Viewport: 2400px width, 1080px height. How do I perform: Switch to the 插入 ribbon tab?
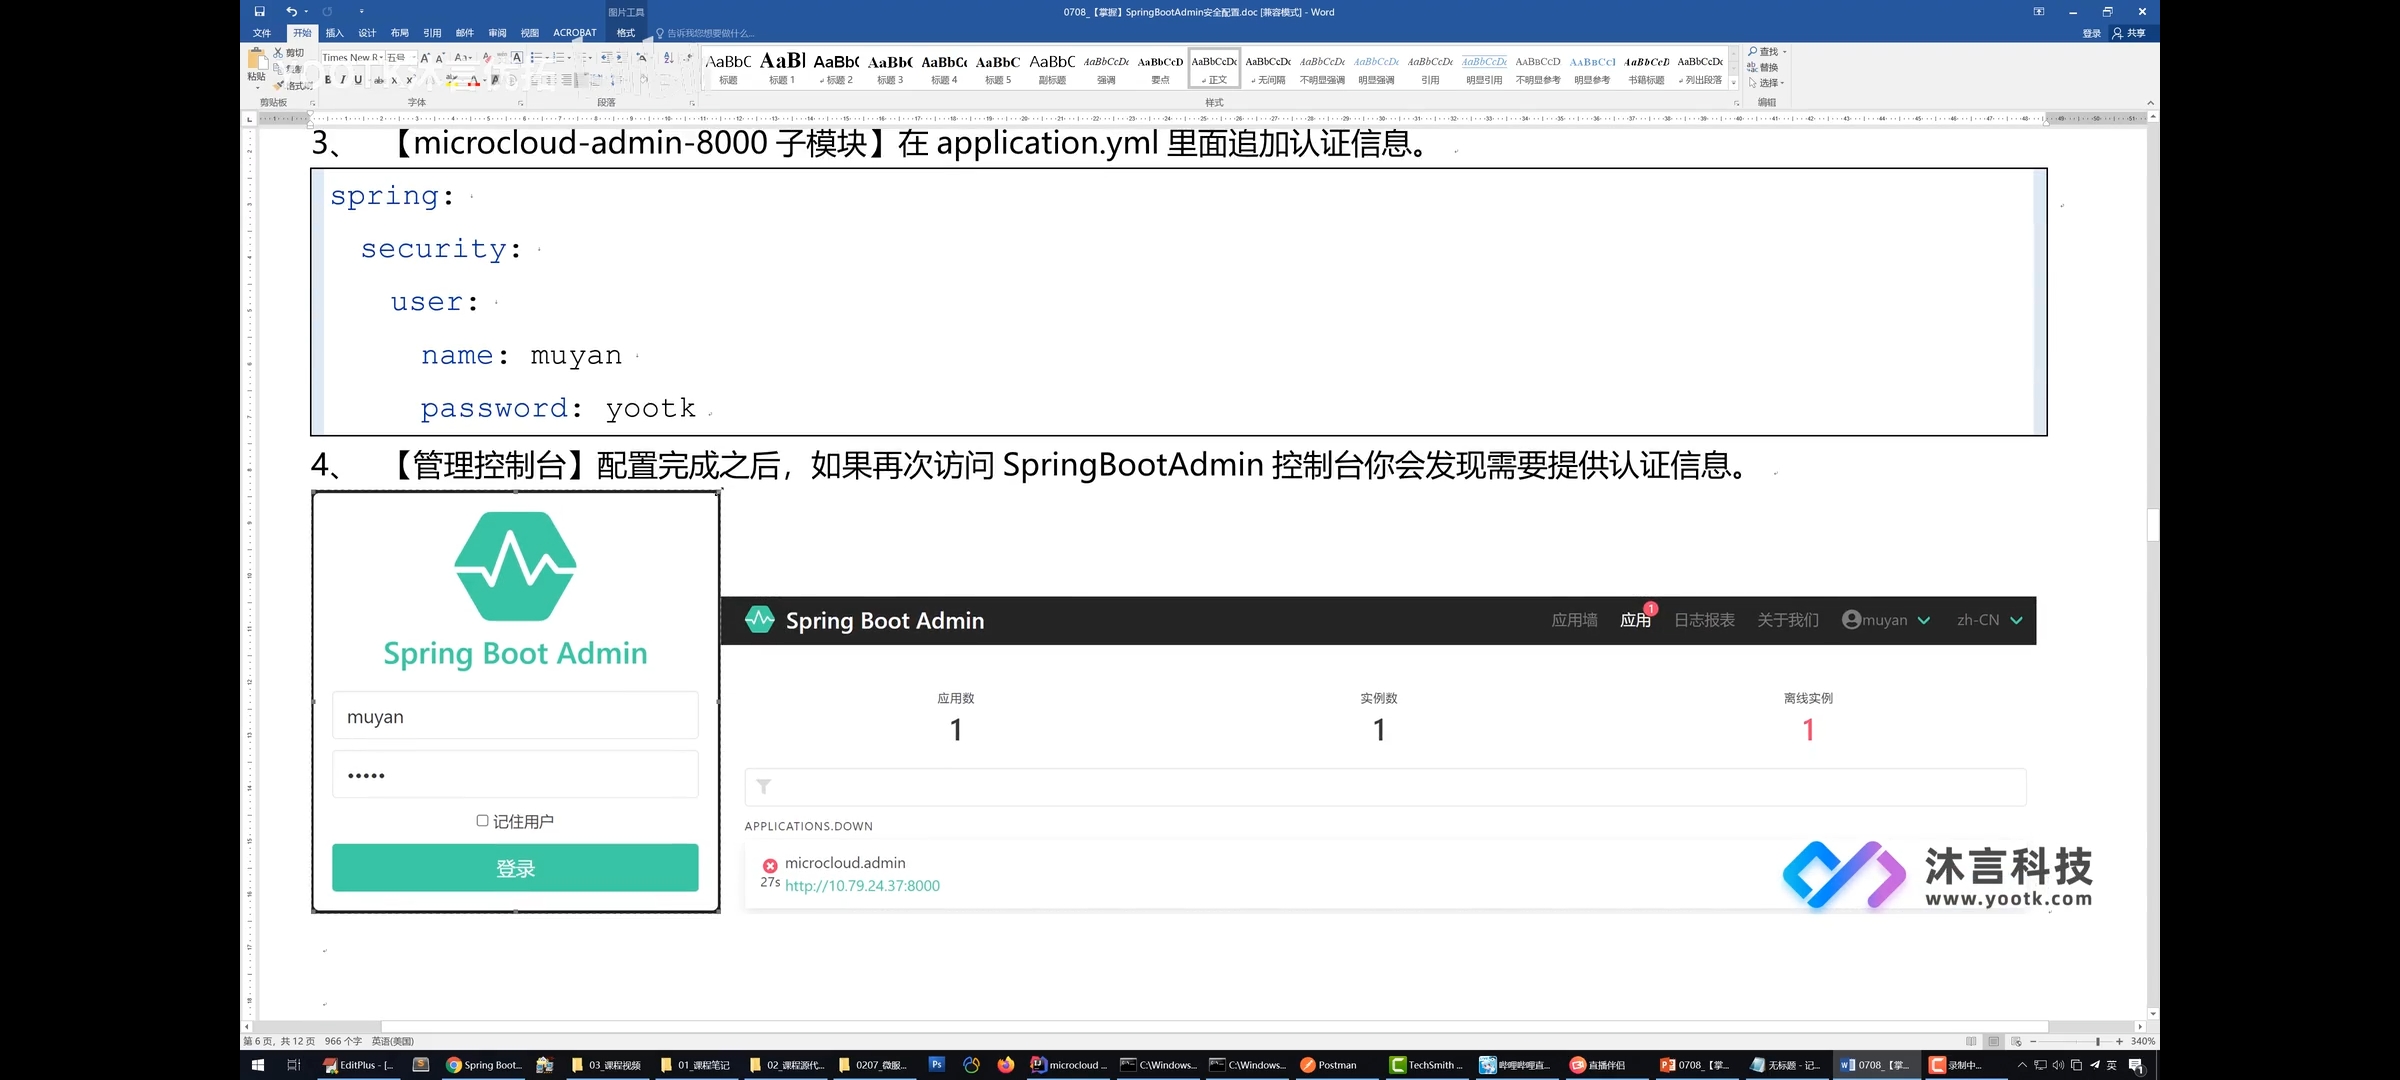tap(334, 33)
